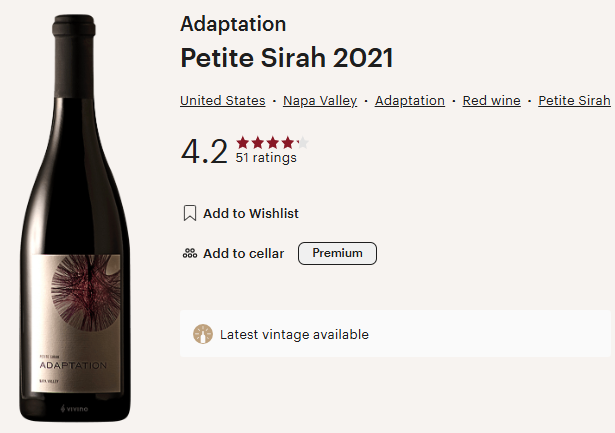Follow the underlined Petite Sirah grape link
Screen dimensions: 615x433
[x=574, y=101]
